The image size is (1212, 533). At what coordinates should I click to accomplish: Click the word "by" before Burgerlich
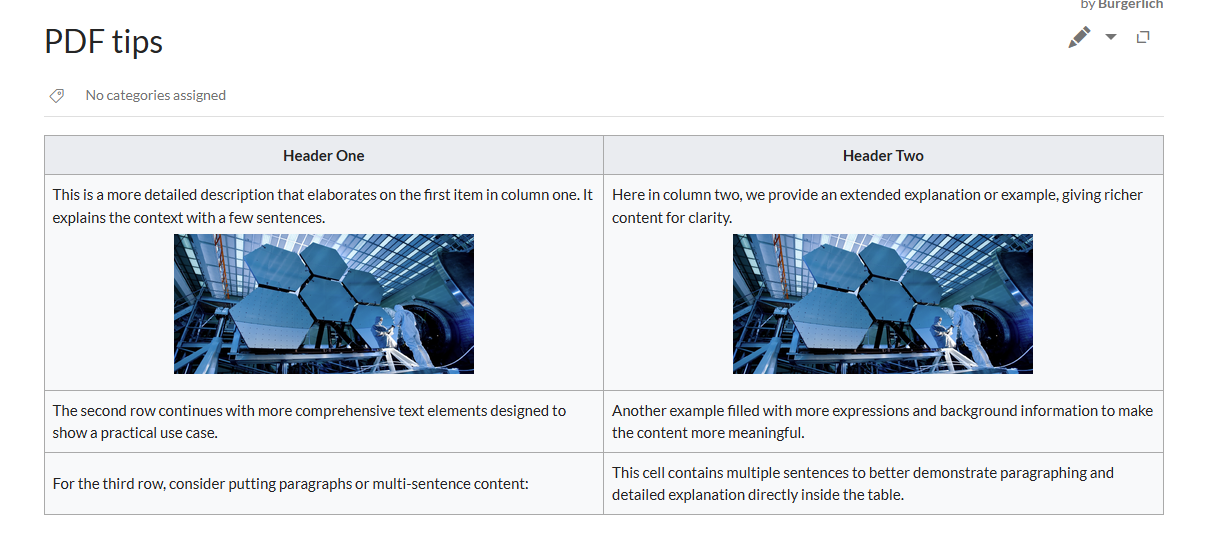pos(1087,5)
